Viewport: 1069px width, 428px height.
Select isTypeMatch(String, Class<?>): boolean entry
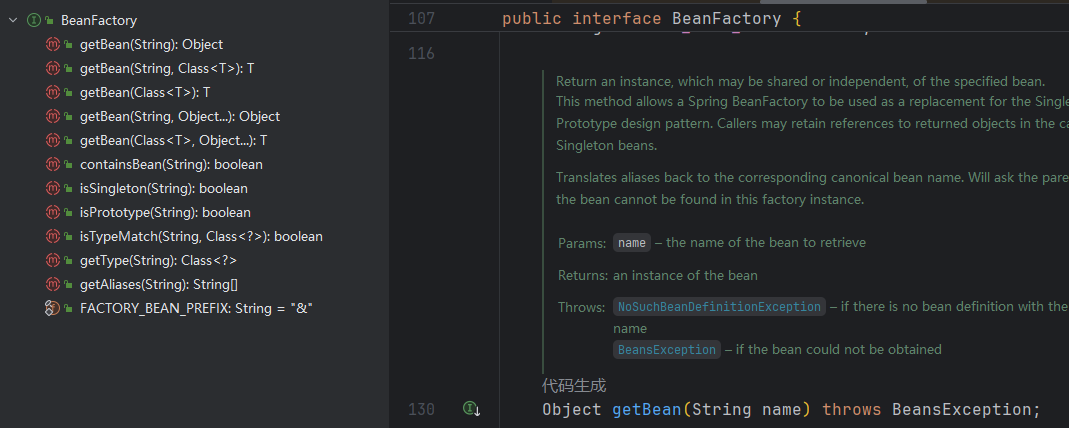point(201,236)
